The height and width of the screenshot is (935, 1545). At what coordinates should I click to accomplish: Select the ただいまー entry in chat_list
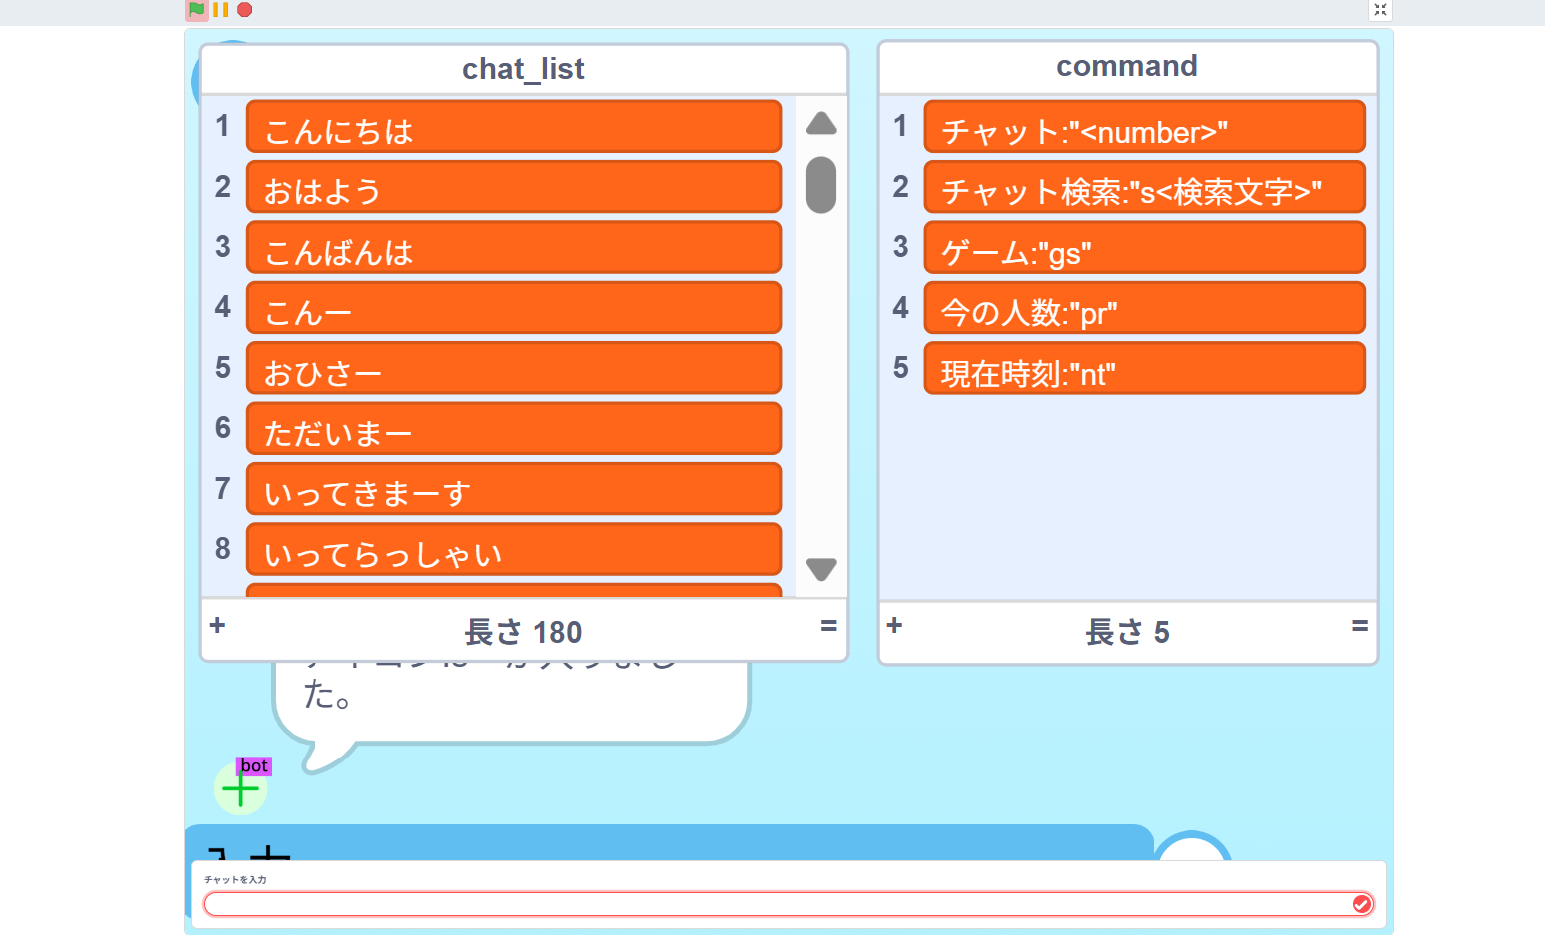click(x=513, y=429)
